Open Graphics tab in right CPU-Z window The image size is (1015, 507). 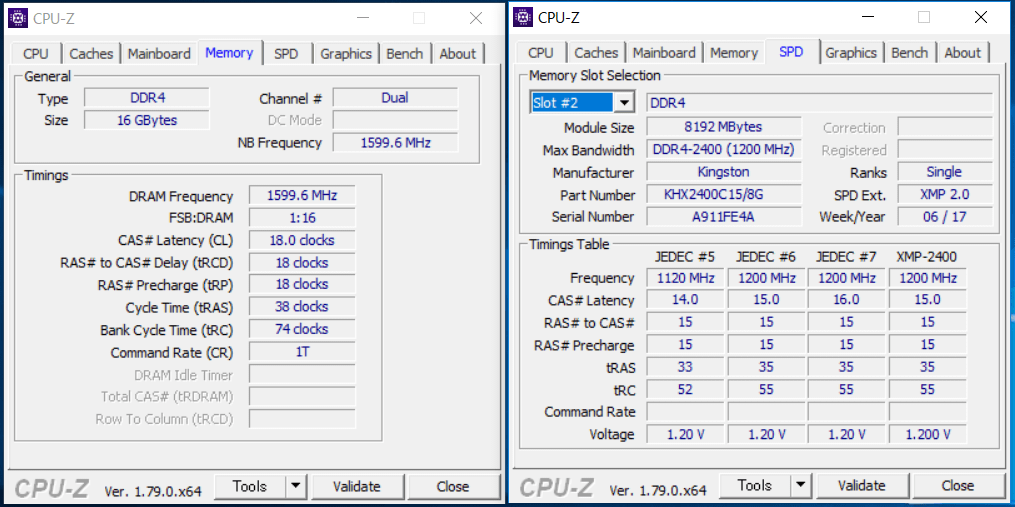coord(851,52)
